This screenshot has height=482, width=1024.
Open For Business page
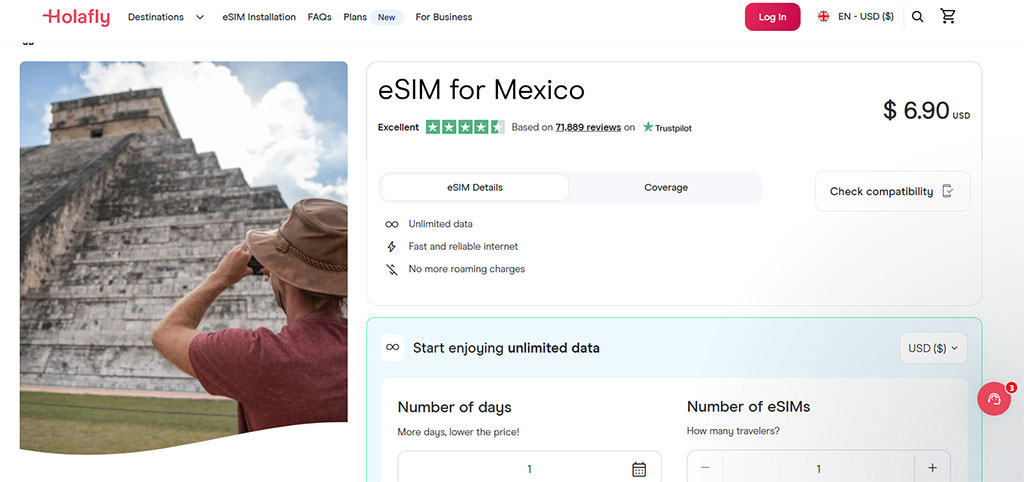pyautogui.click(x=443, y=17)
